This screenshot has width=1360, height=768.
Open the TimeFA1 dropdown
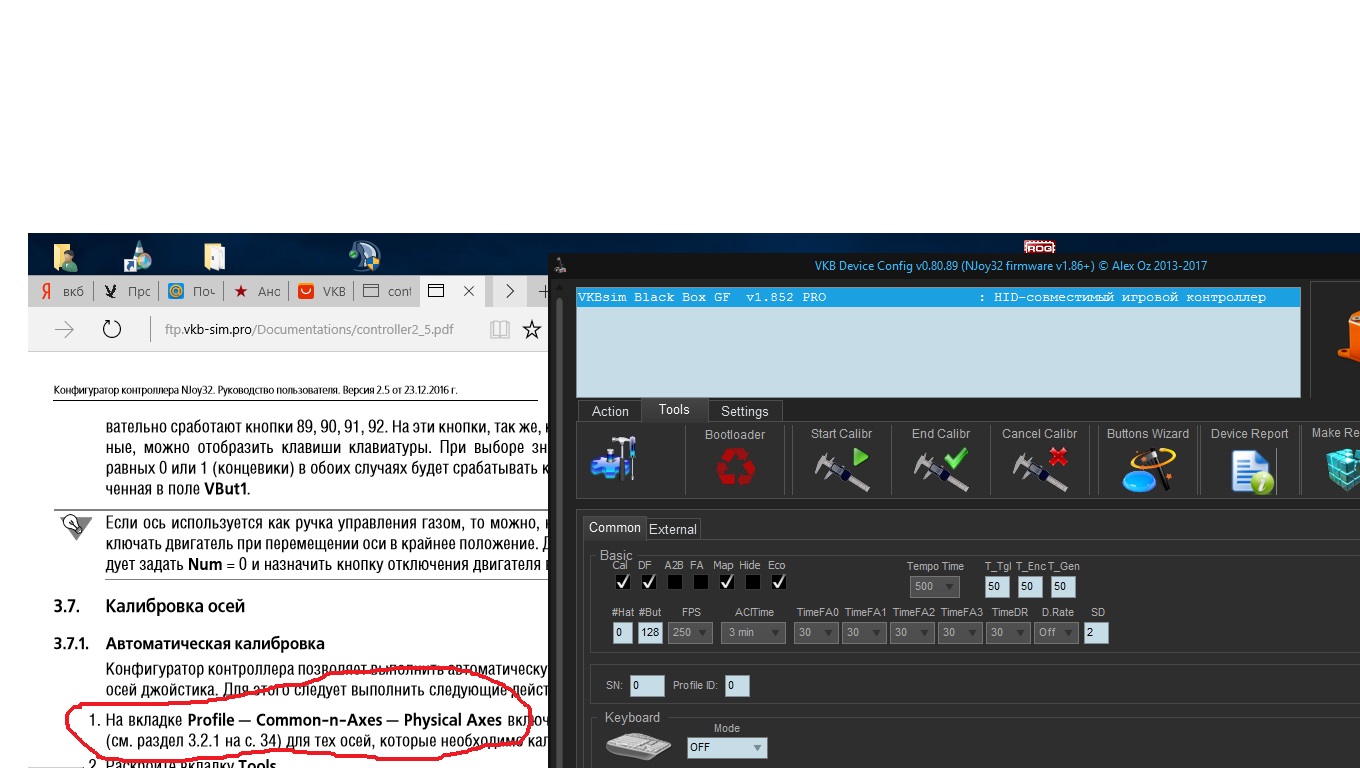(x=864, y=633)
